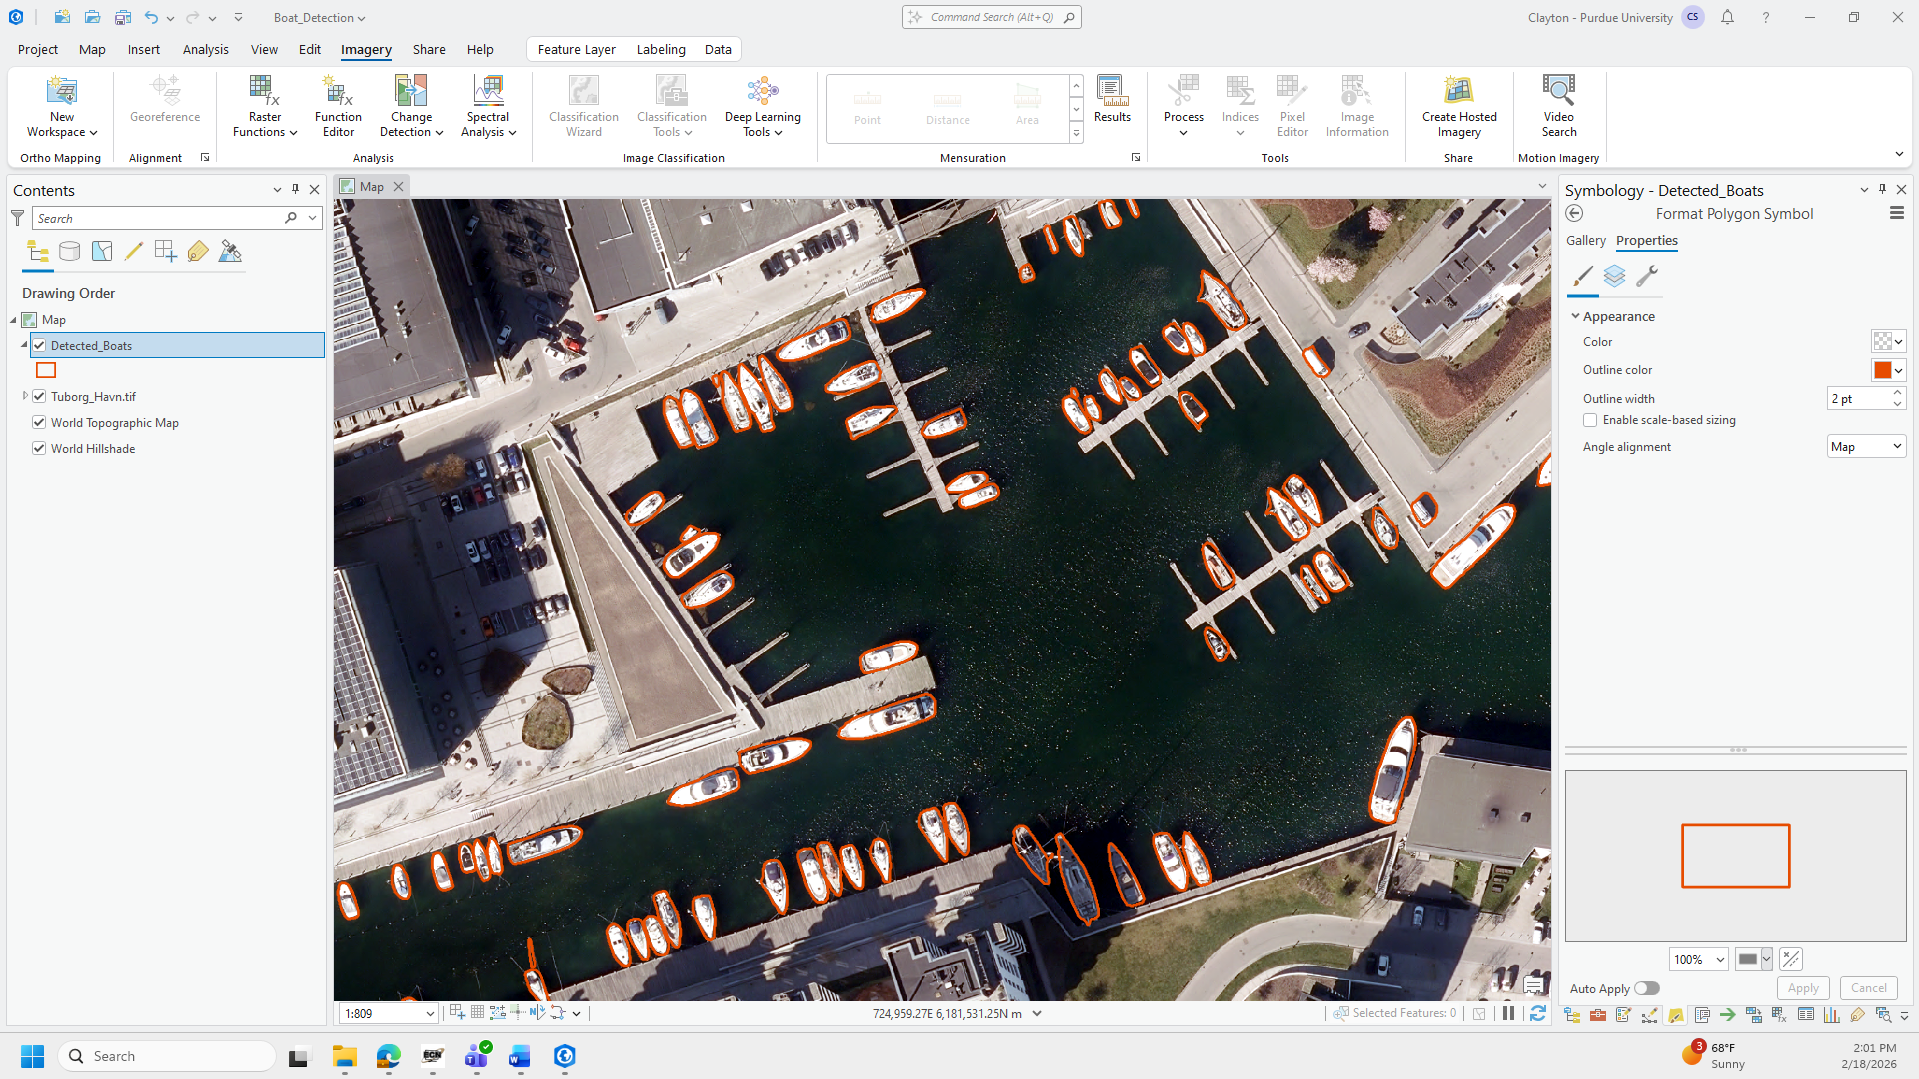Go back in Symbology pane
Screen dimensions: 1919x1079
(1574, 214)
